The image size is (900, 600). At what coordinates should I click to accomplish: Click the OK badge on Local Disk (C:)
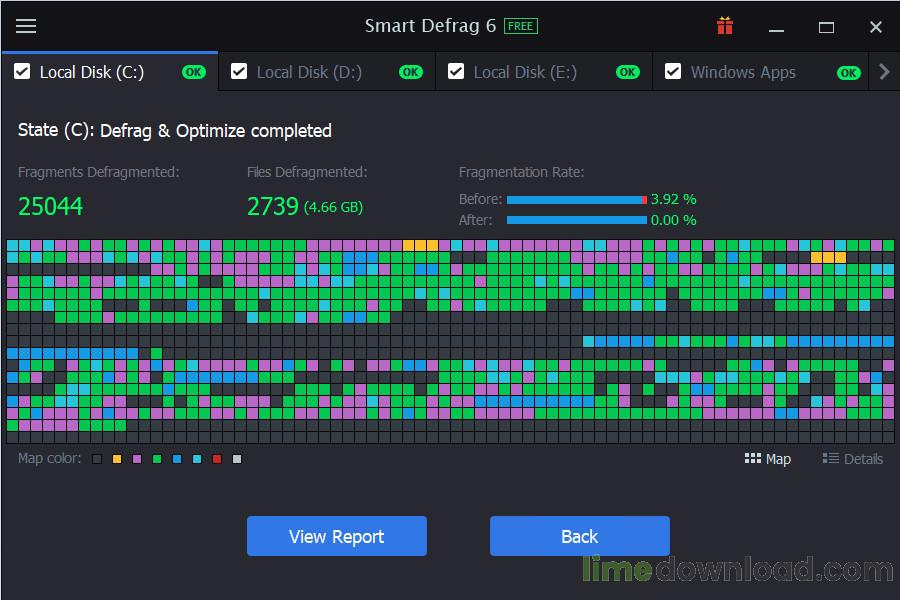click(193, 72)
